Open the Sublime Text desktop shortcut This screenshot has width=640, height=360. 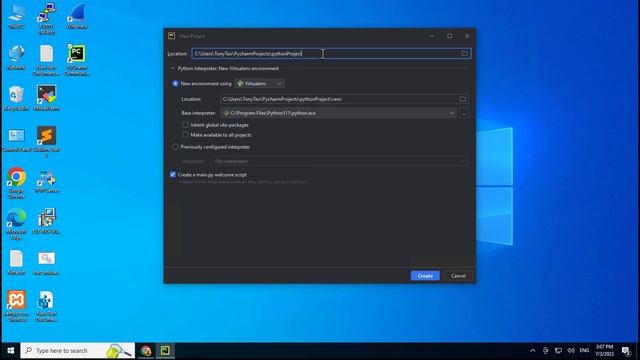[x=47, y=141]
